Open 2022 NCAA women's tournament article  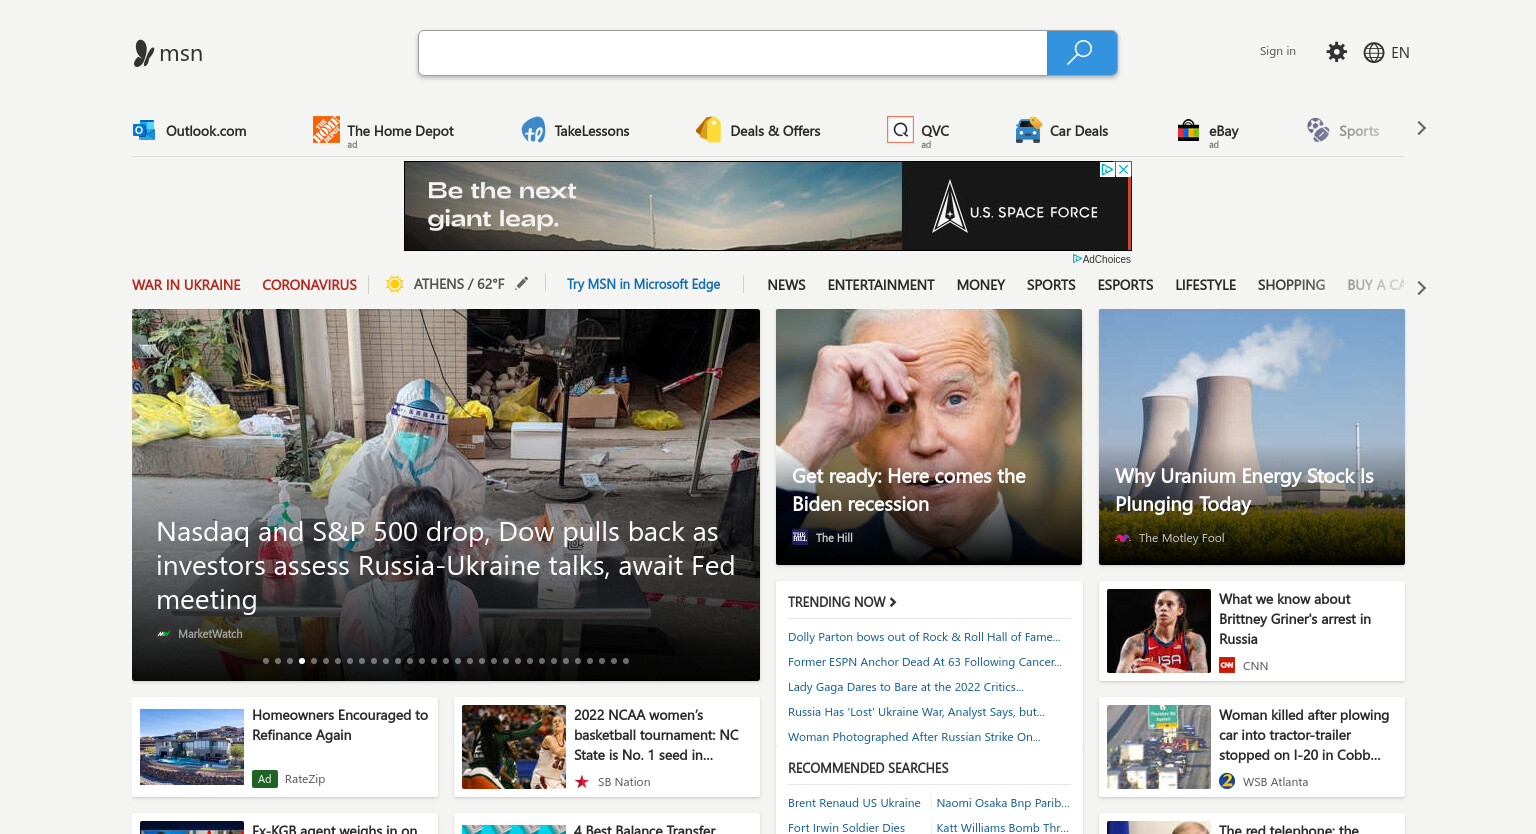pyautogui.click(x=607, y=747)
